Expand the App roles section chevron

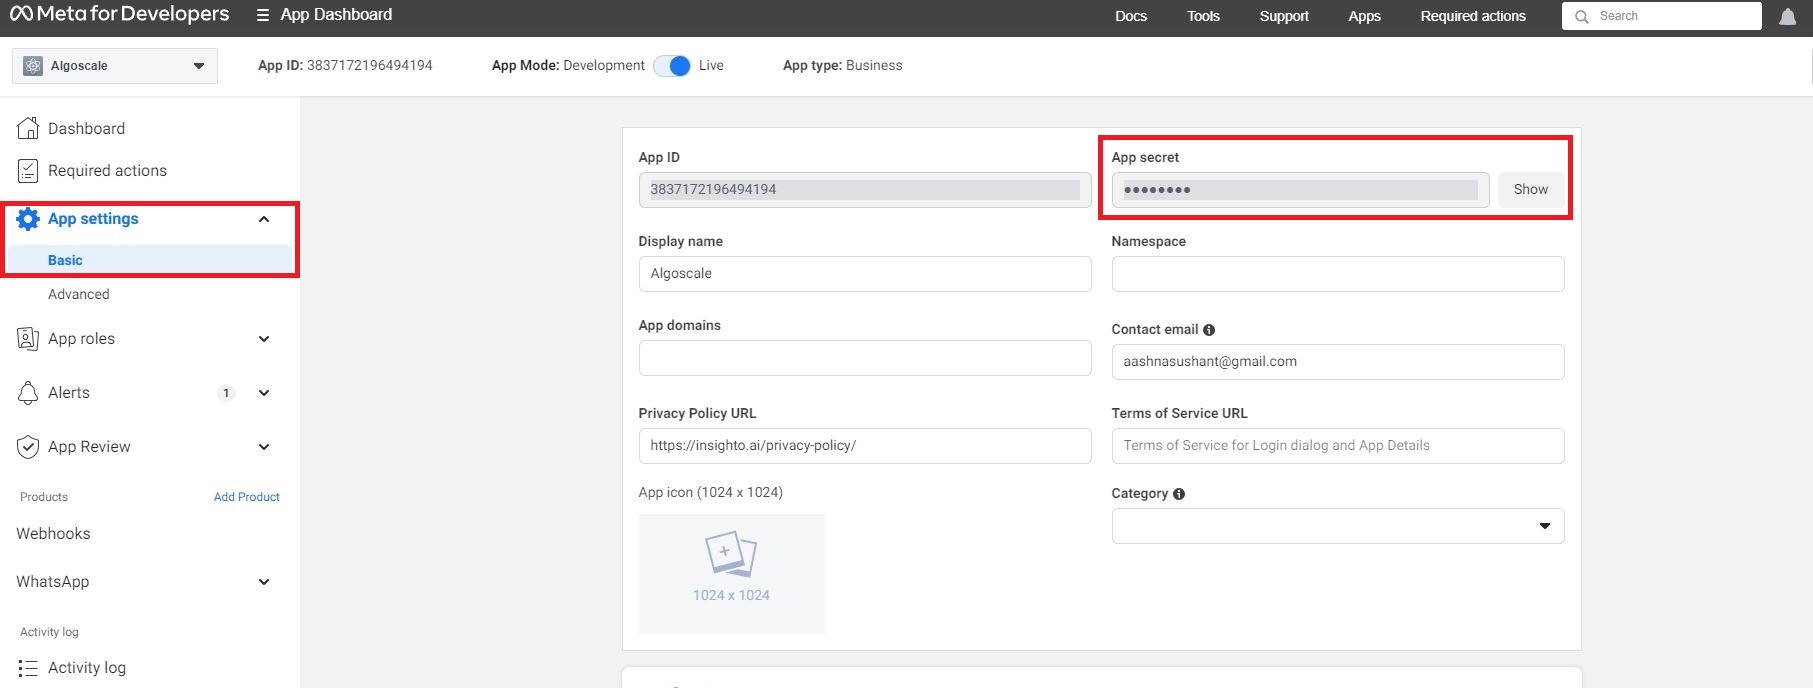264,339
